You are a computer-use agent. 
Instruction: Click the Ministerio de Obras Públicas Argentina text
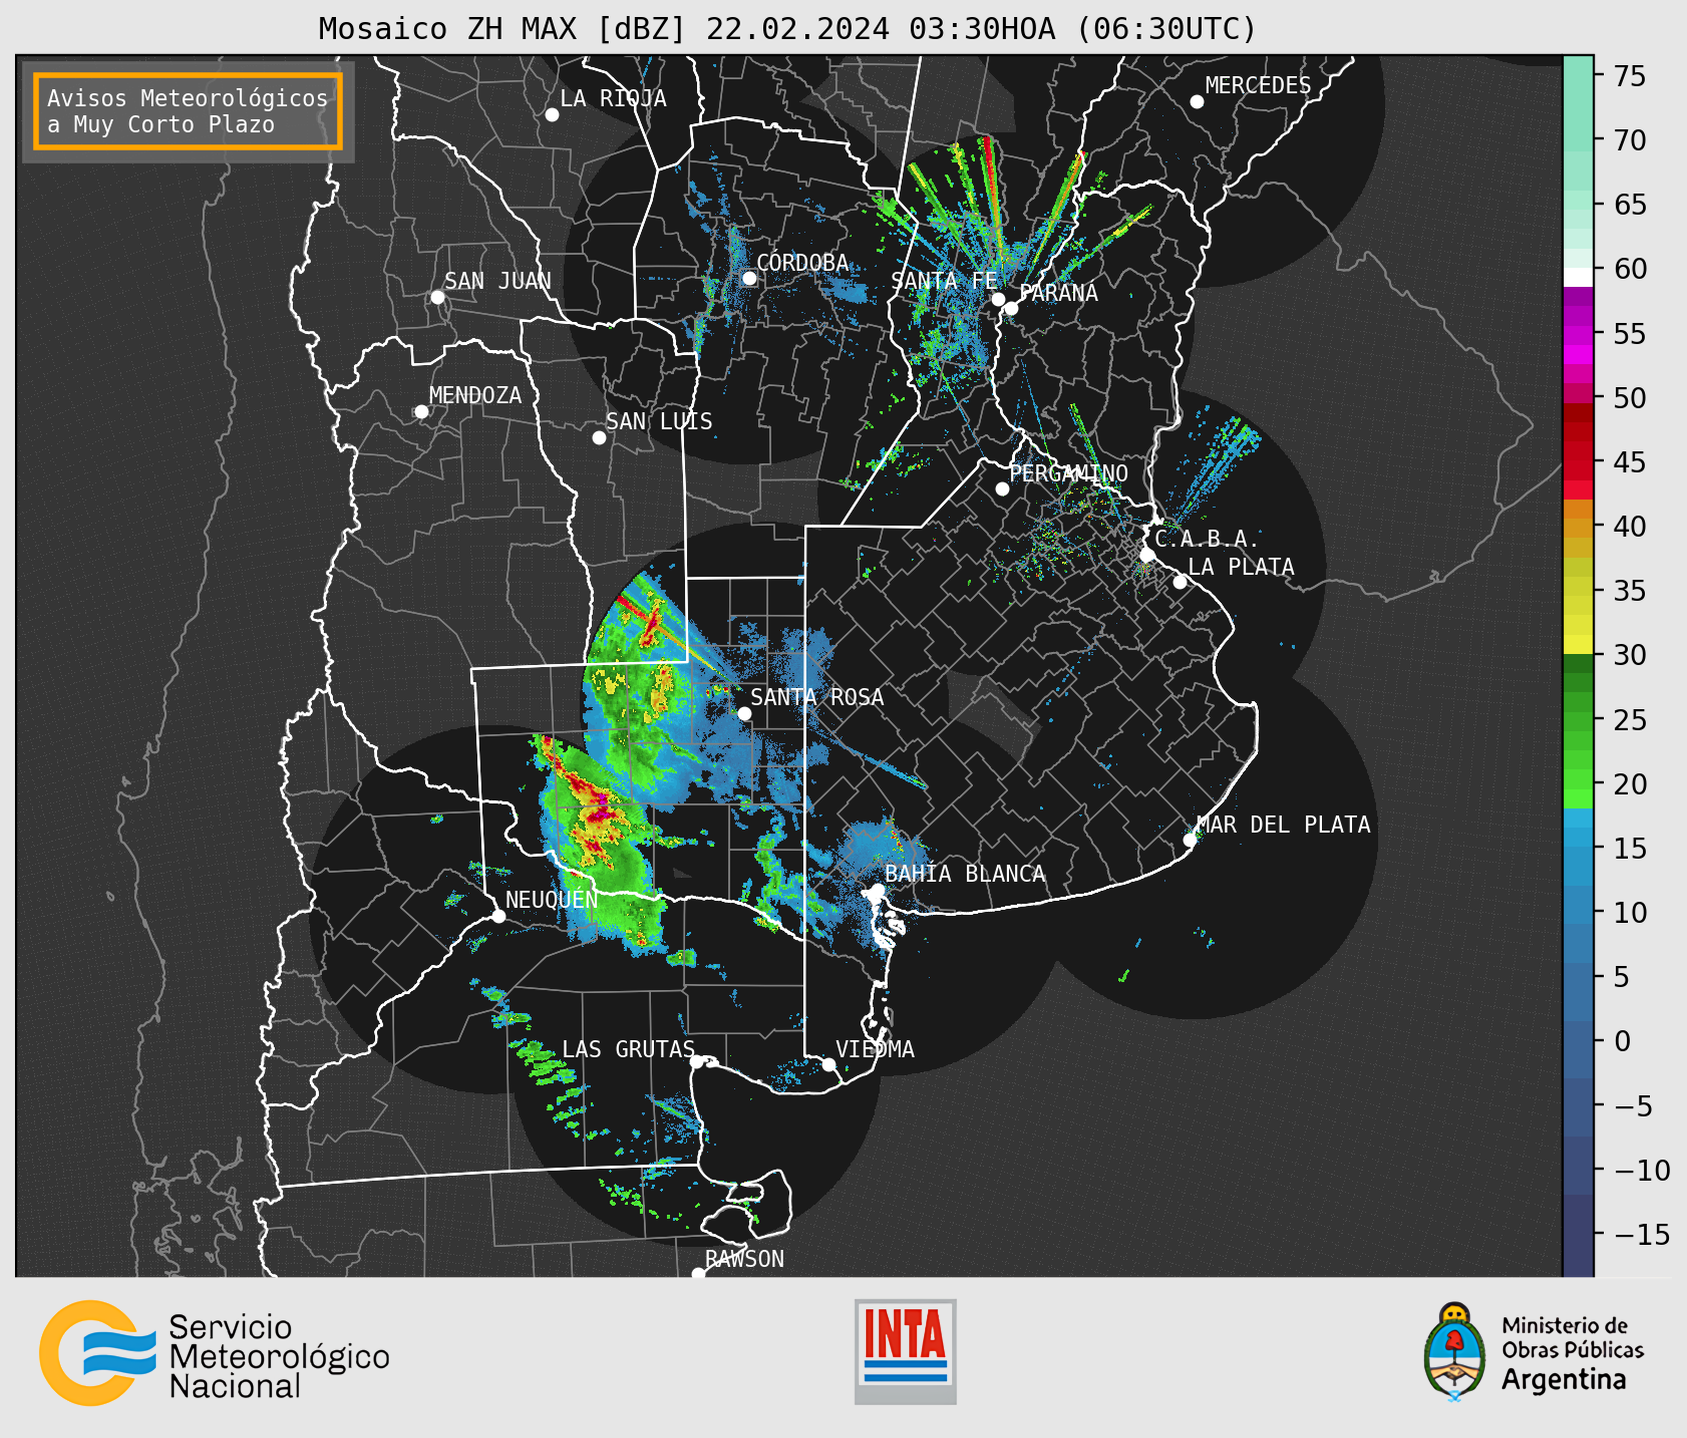tap(1572, 1353)
